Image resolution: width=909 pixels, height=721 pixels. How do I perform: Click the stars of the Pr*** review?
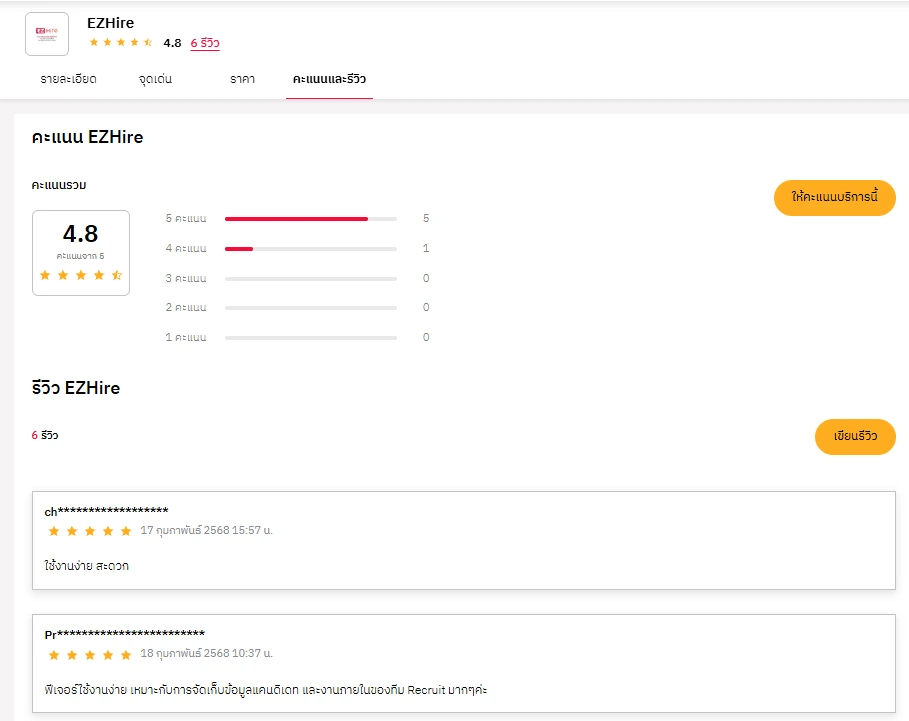(90, 655)
